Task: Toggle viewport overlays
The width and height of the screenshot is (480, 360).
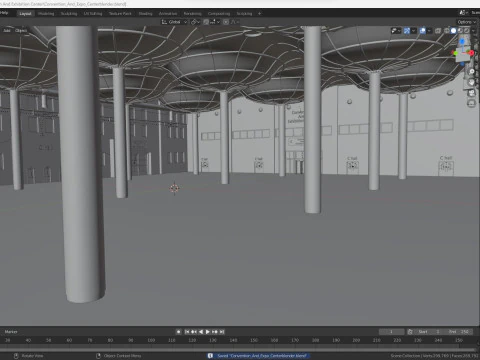Action: click(422, 30)
